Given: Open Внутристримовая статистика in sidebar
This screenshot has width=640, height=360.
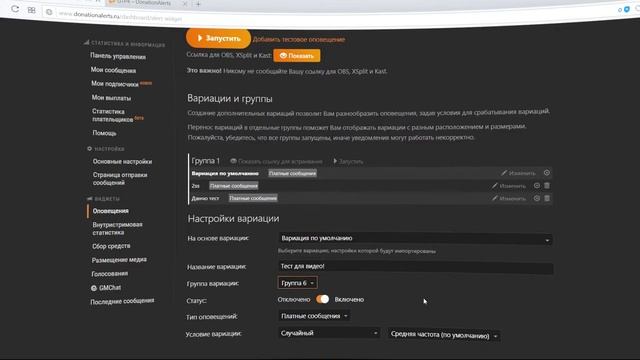Looking at the screenshot, I should coord(117,229).
